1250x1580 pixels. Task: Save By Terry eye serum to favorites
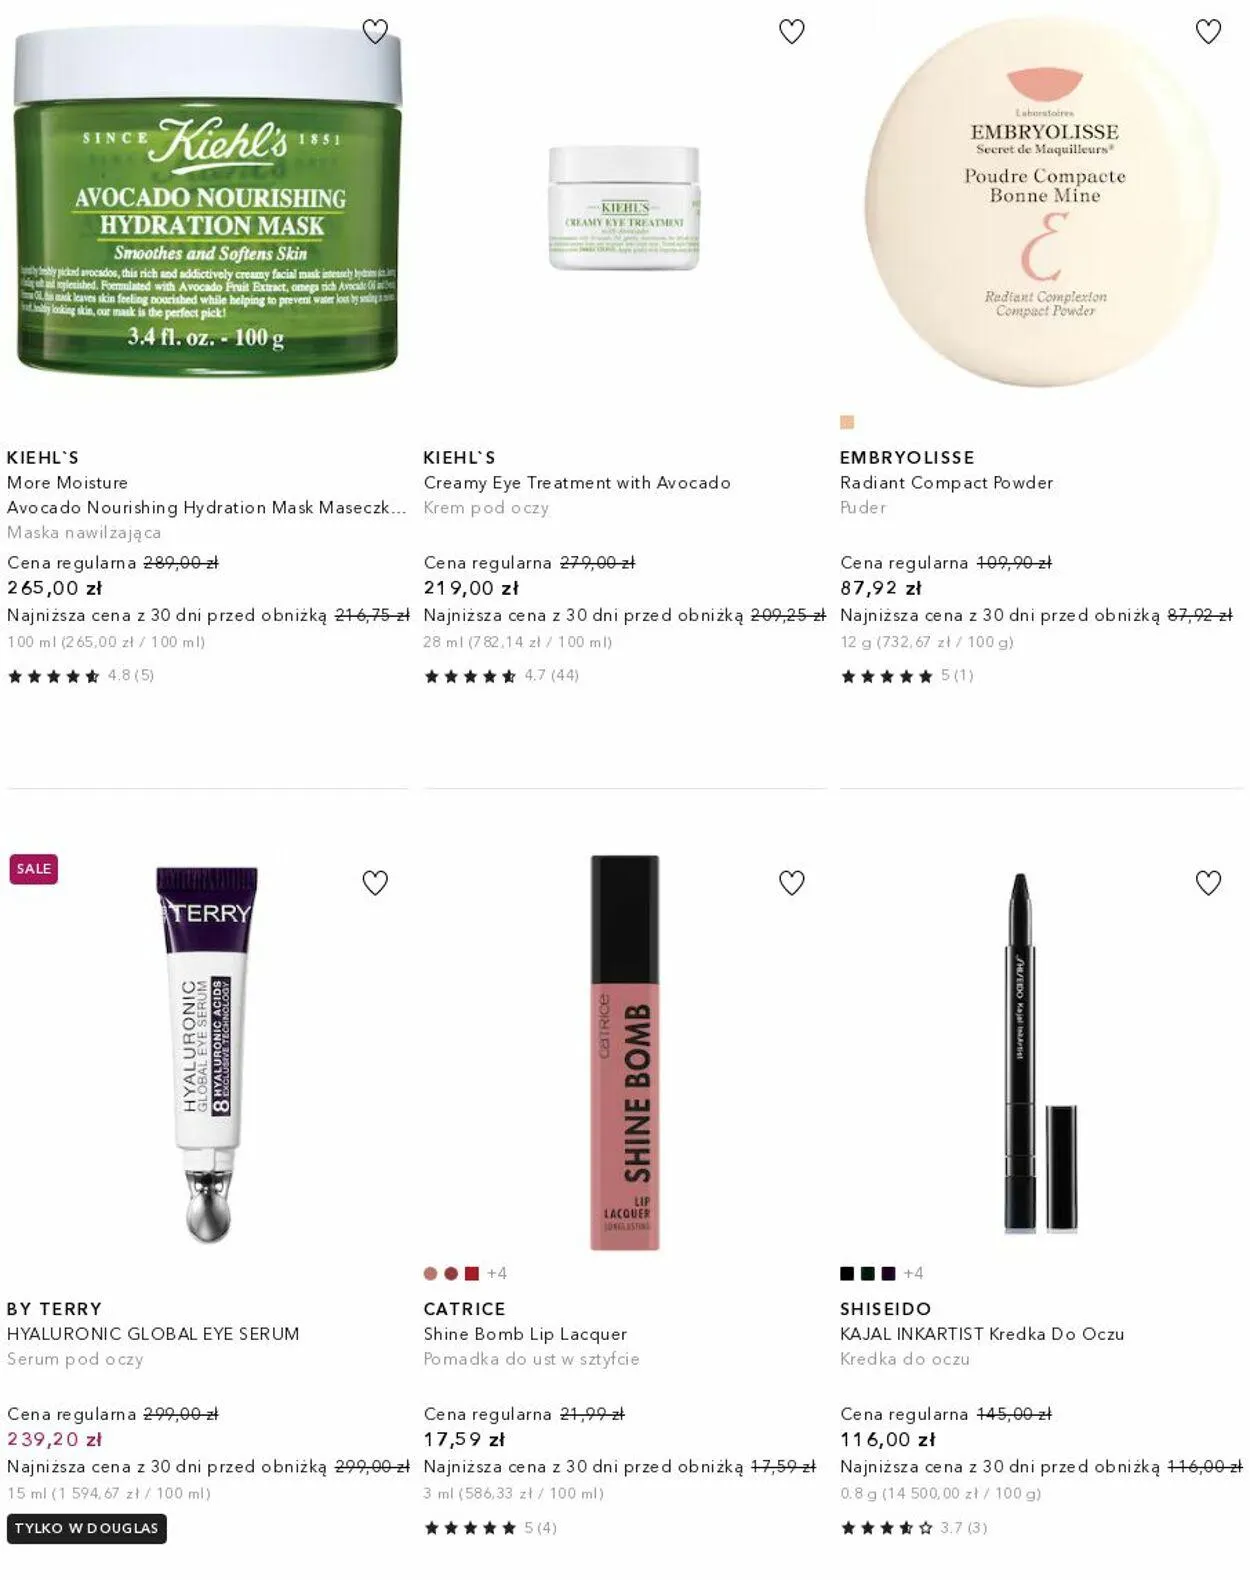pyautogui.click(x=375, y=883)
